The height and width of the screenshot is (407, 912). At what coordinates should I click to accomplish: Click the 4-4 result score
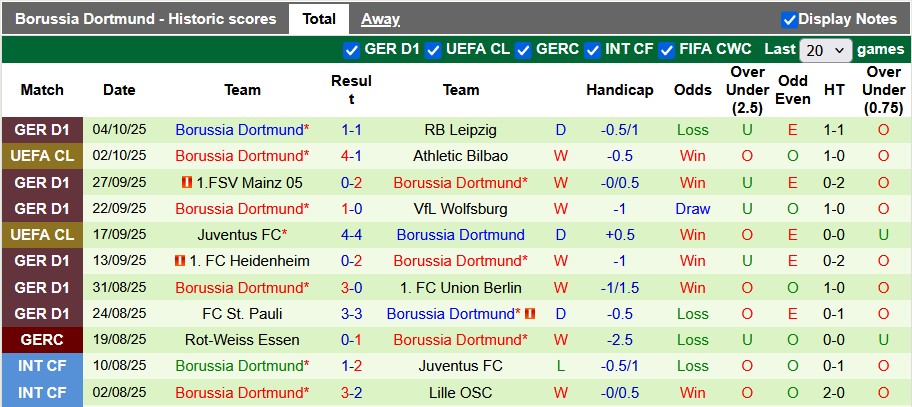[351, 235]
